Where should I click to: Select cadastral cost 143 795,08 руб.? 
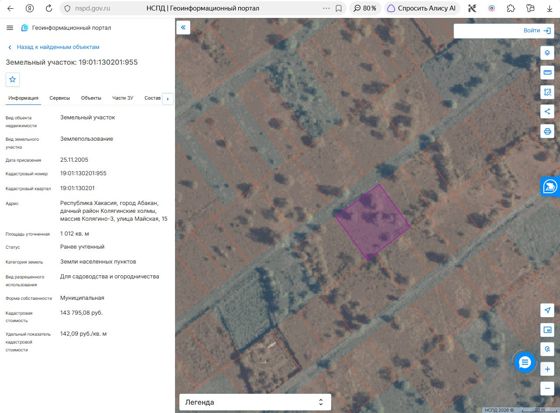tap(81, 313)
